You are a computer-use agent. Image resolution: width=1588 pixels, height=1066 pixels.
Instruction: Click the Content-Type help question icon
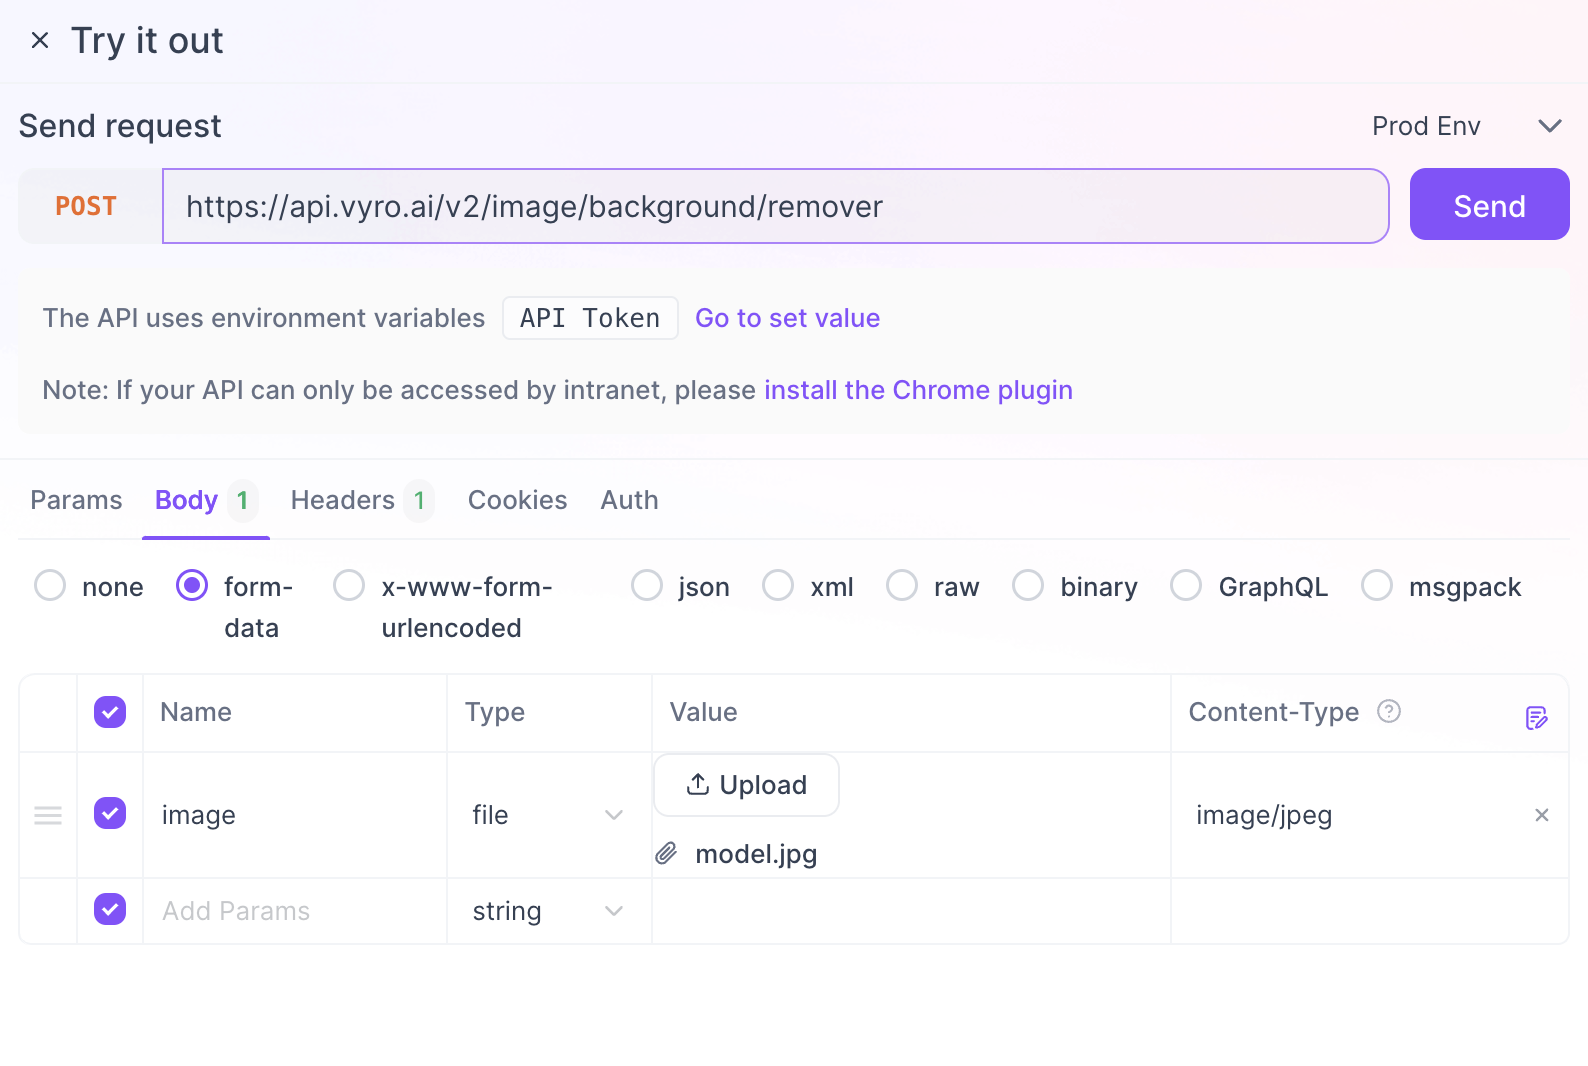click(1388, 711)
